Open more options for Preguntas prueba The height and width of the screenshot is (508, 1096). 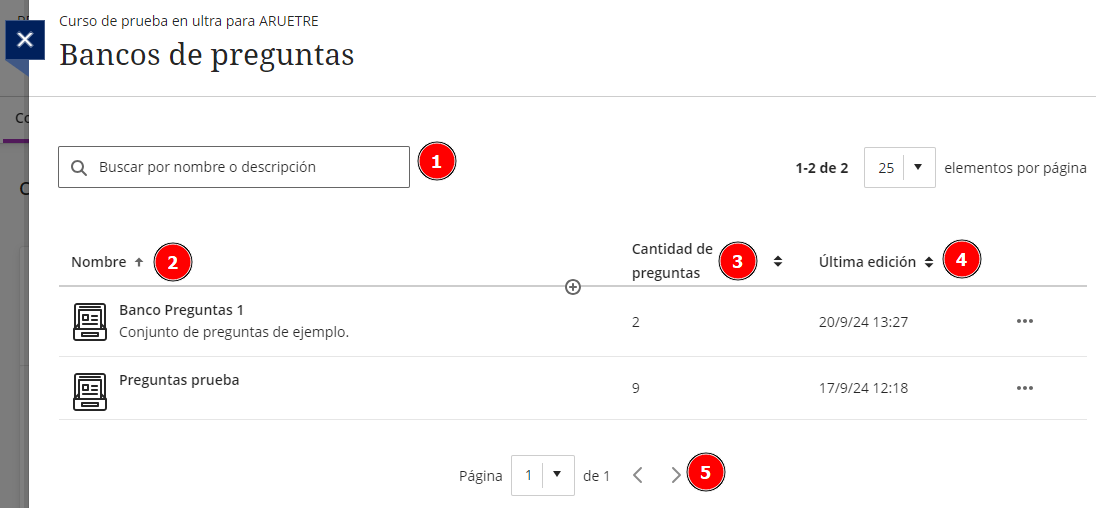pos(1024,387)
